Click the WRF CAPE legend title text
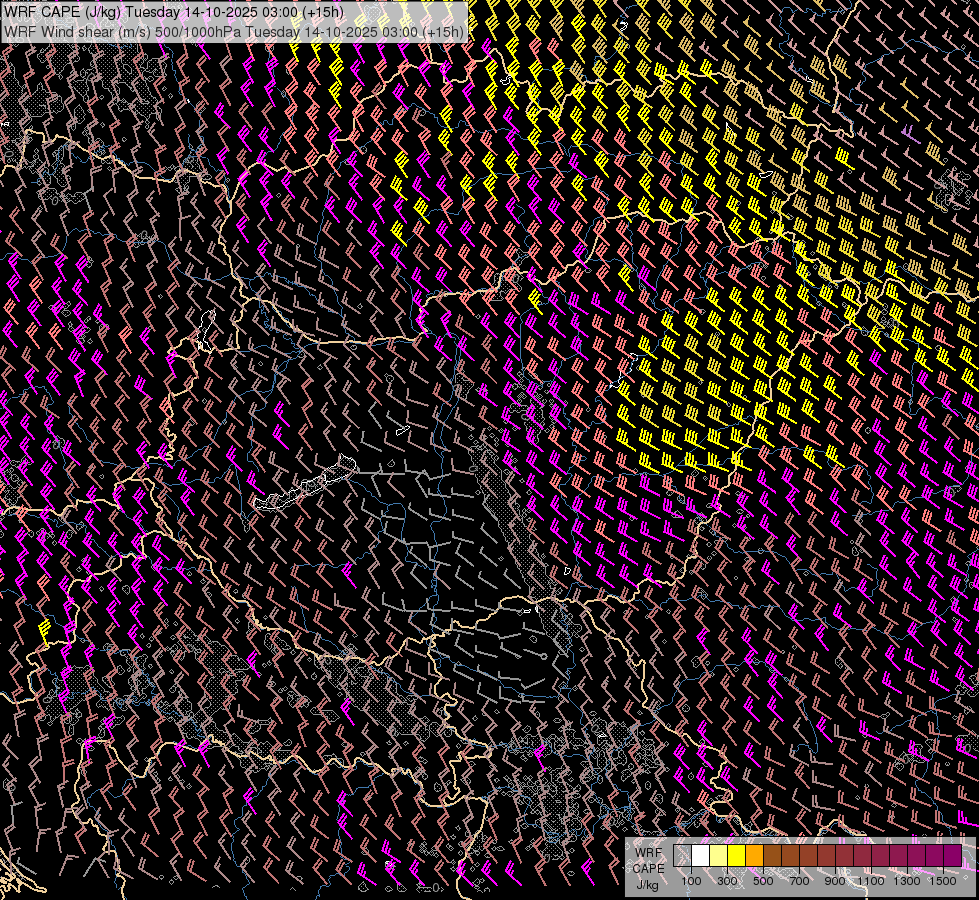Viewport: 979px width, 900px height. (649, 860)
